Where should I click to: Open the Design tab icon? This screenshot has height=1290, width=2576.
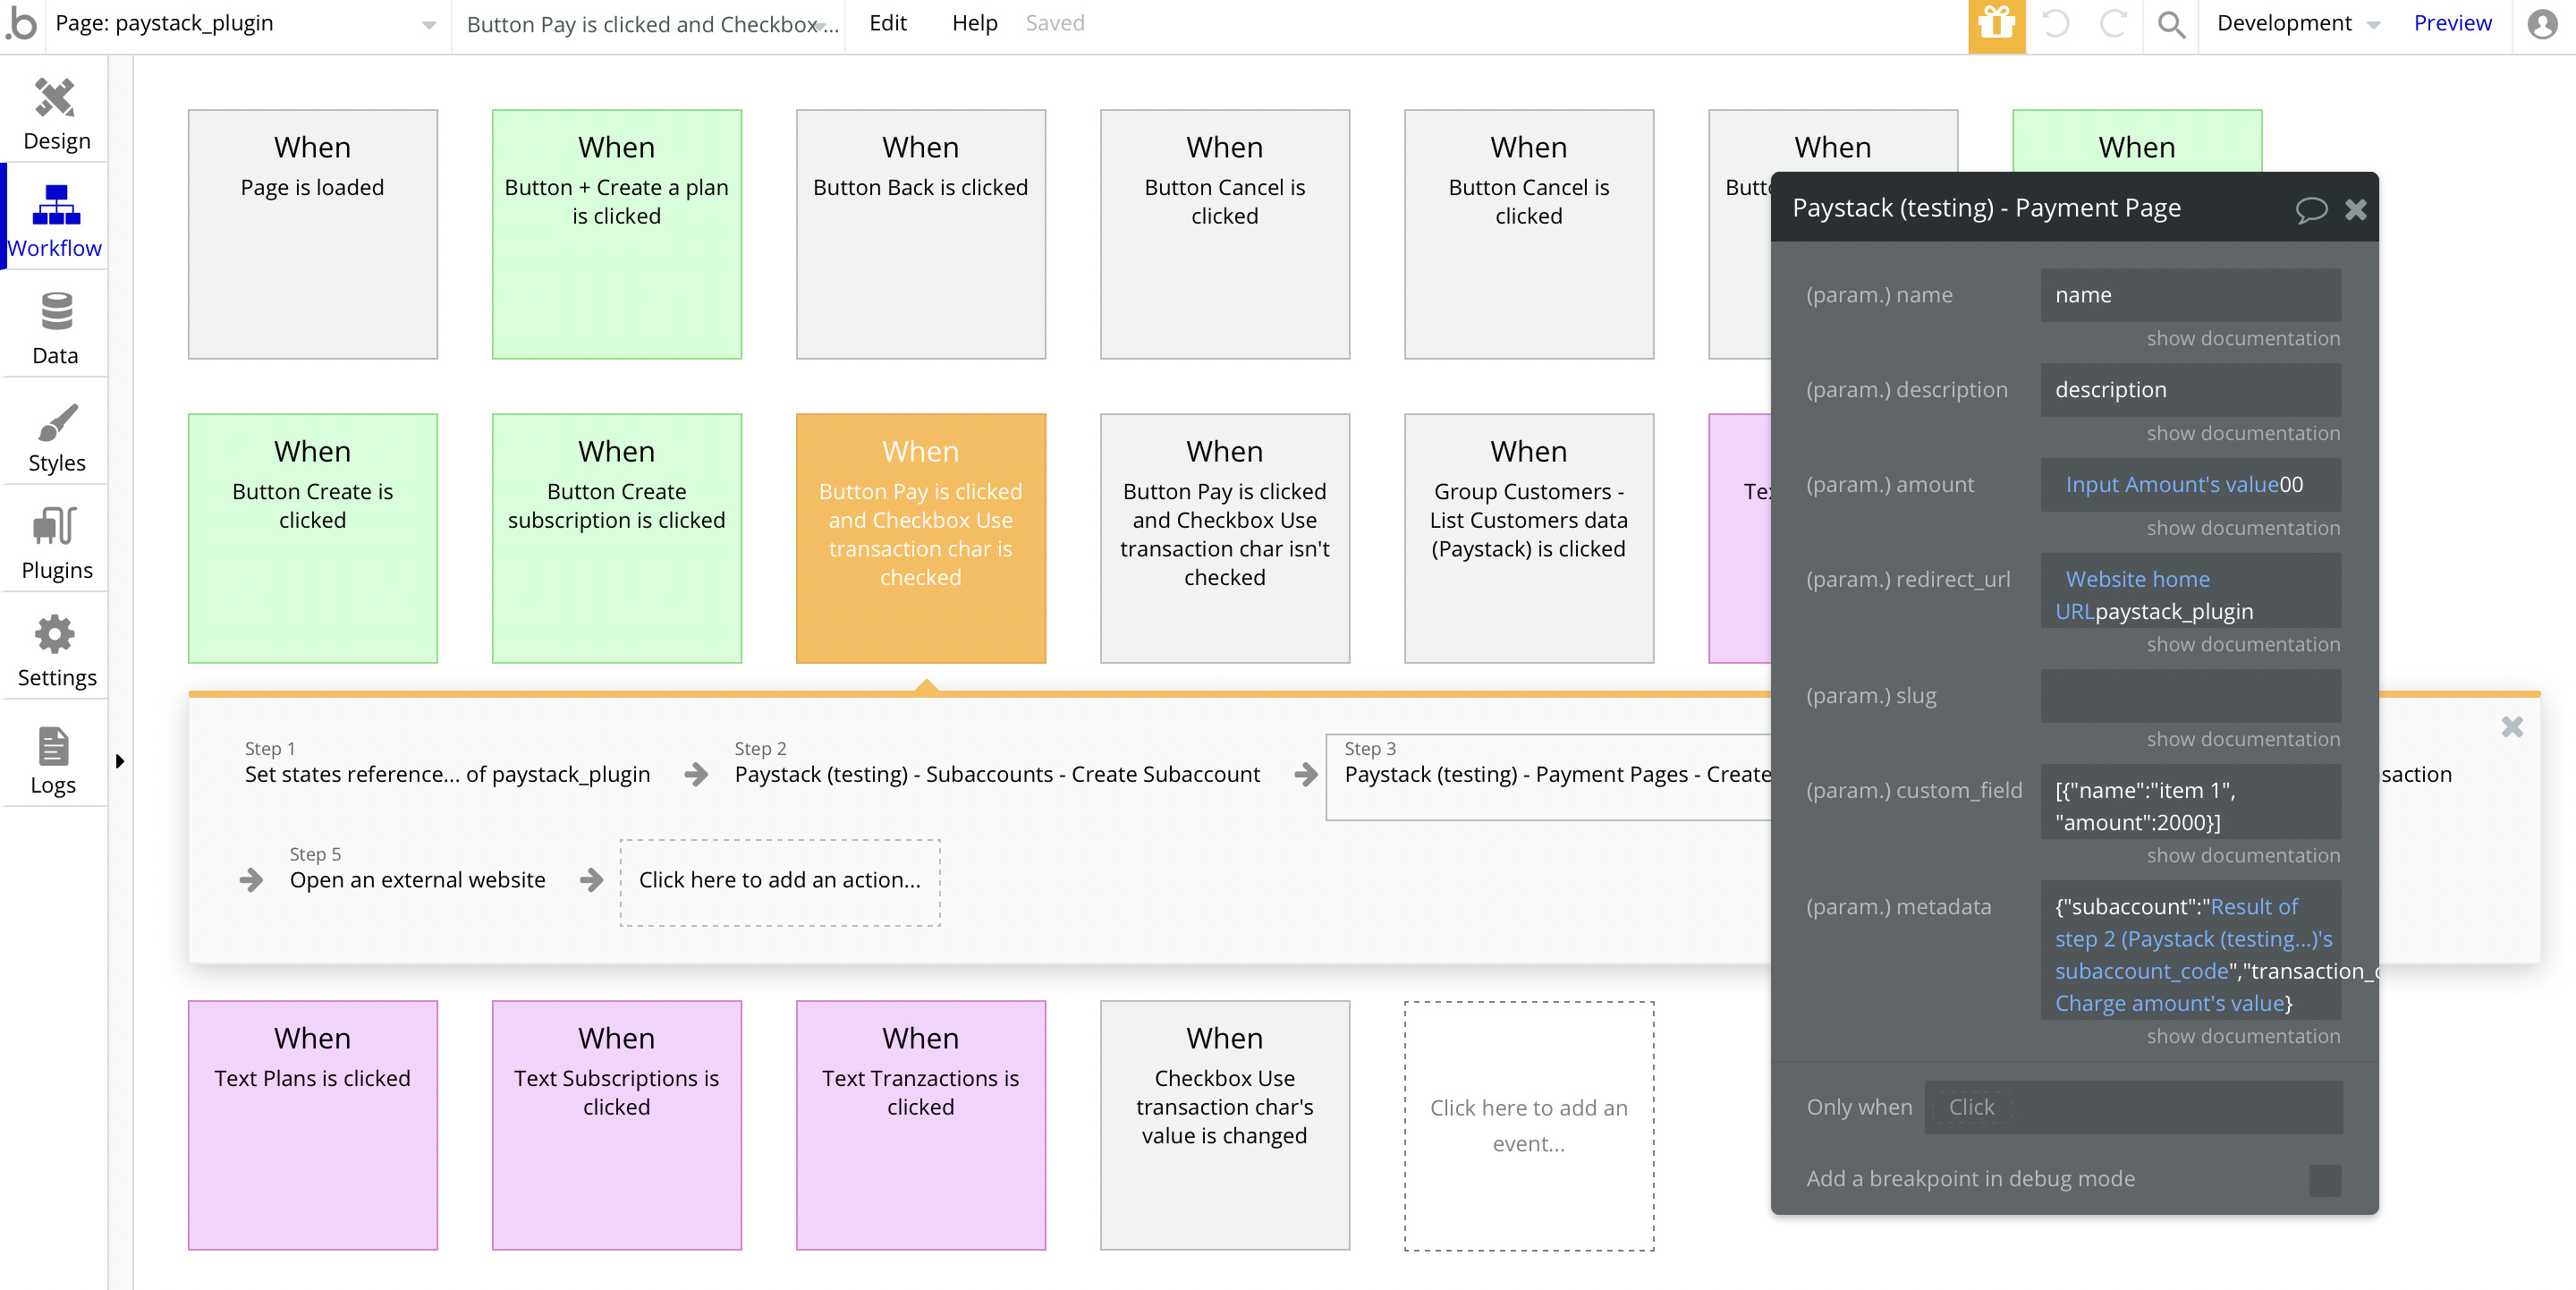pos(55,98)
